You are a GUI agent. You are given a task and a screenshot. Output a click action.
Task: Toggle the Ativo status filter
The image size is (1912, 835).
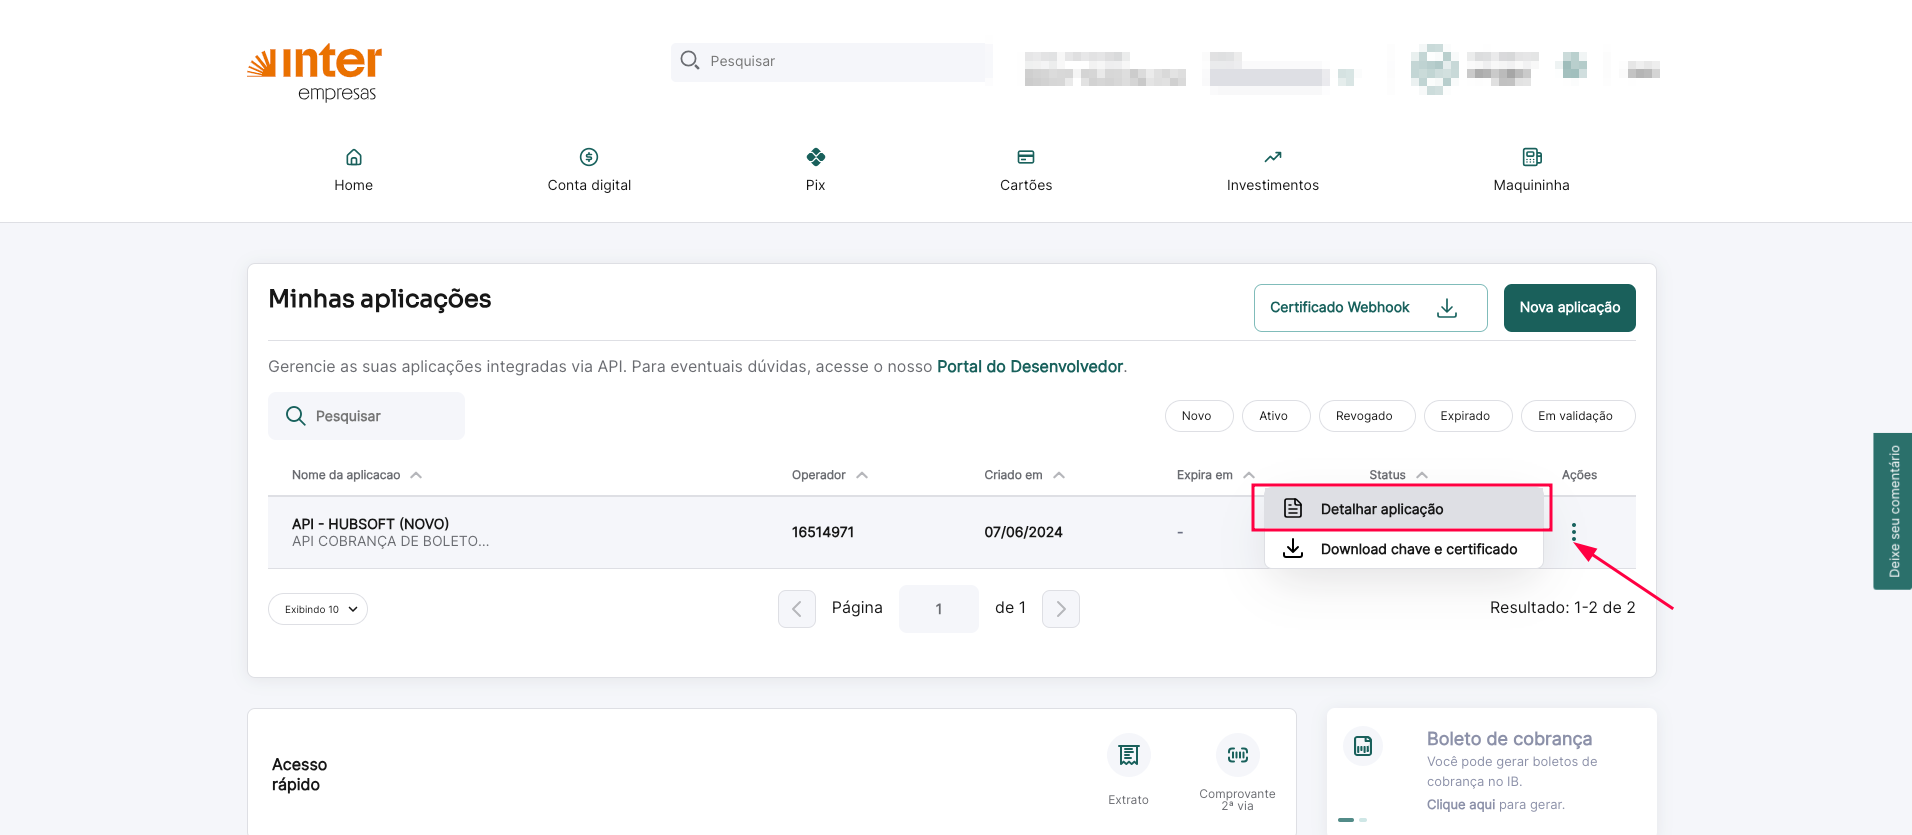(1275, 416)
